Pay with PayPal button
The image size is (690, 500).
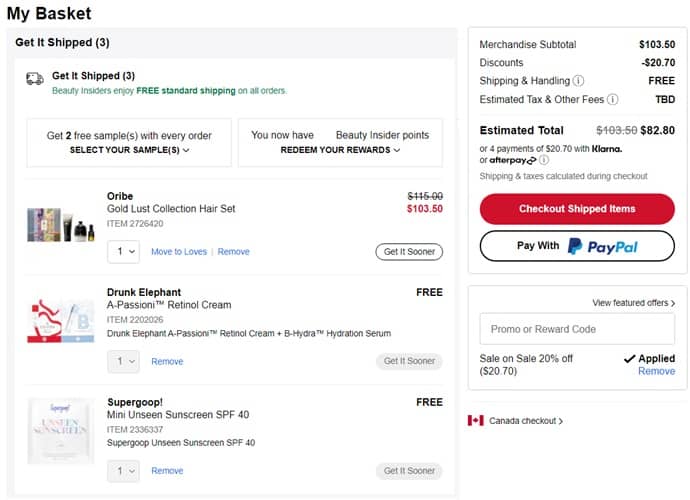tap(577, 246)
